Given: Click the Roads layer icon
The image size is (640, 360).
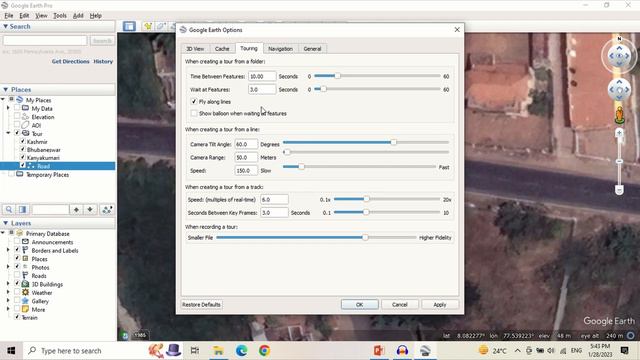Looking at the screenshot, I should [x=25, y=276].
